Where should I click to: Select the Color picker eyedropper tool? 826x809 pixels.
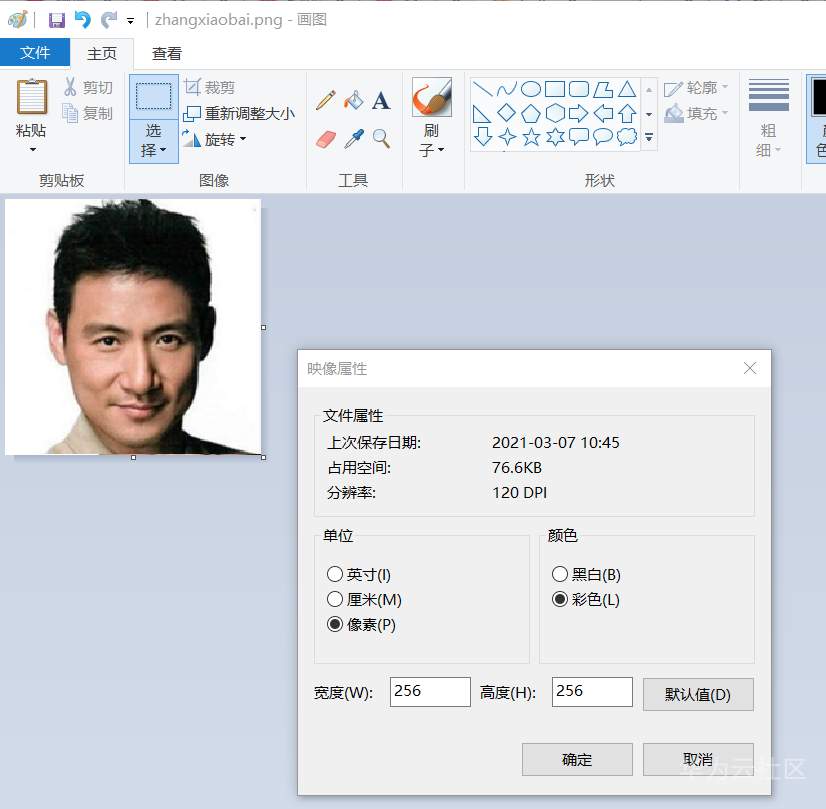(354, 137)
